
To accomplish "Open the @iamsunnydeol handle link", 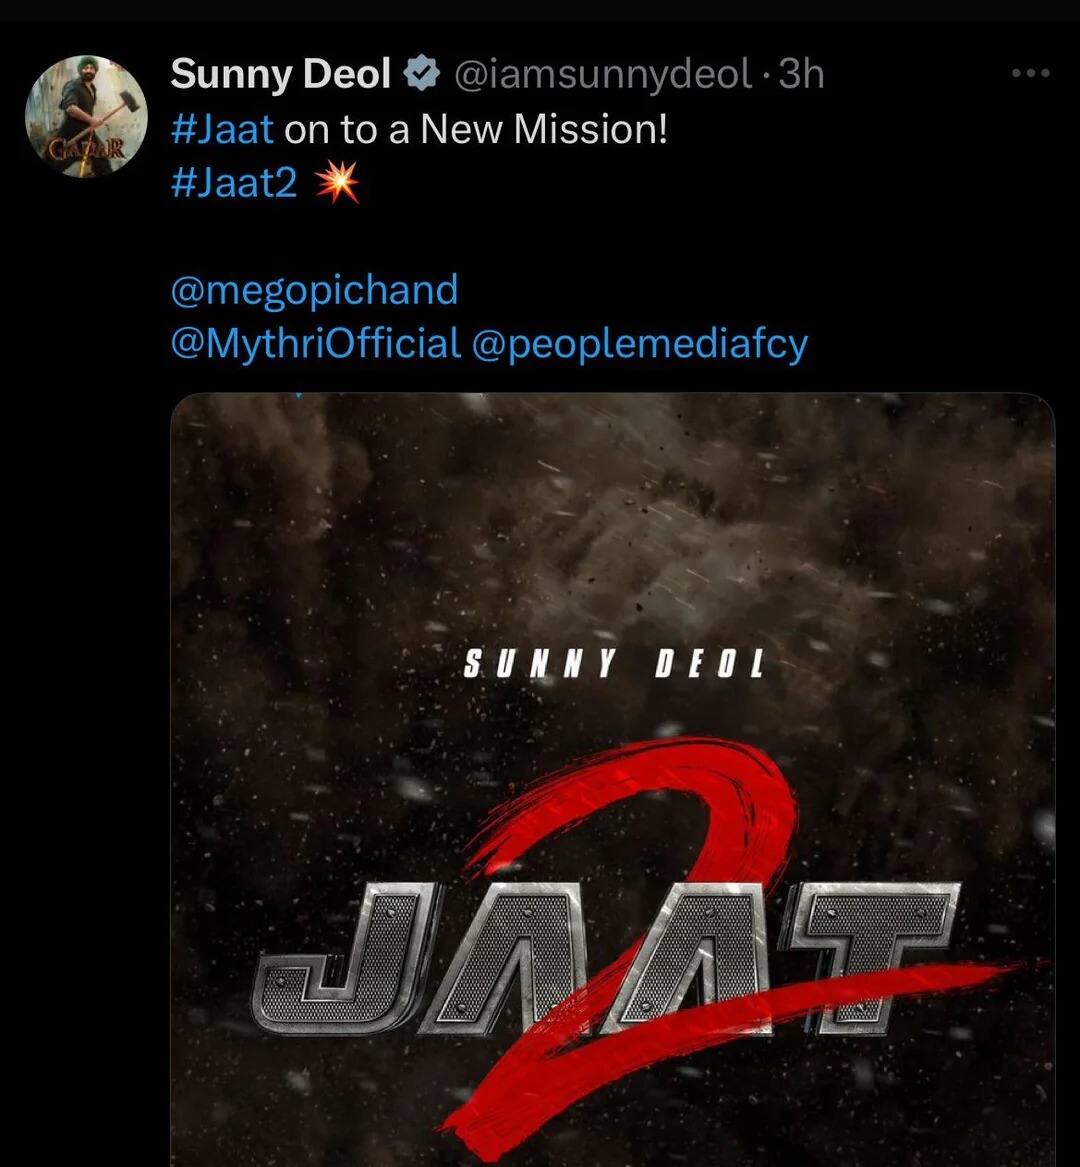I will [x=602, y=74].
